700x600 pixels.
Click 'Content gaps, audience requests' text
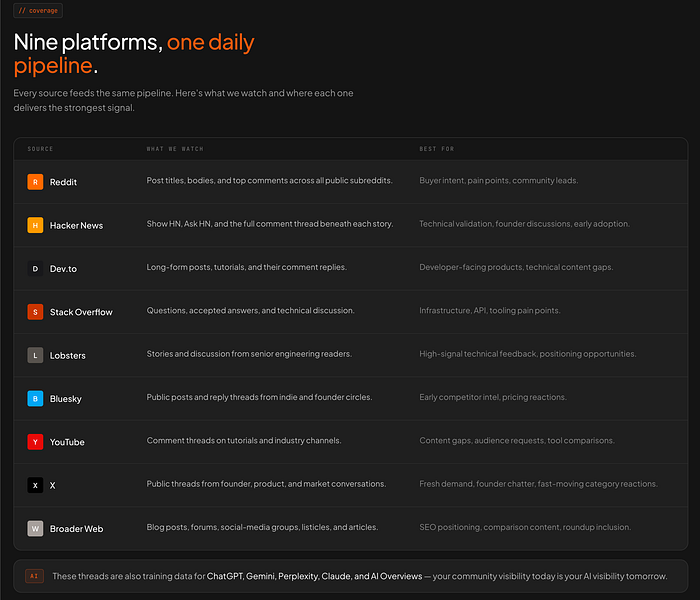pyautogui.click(x=517, y=440)
